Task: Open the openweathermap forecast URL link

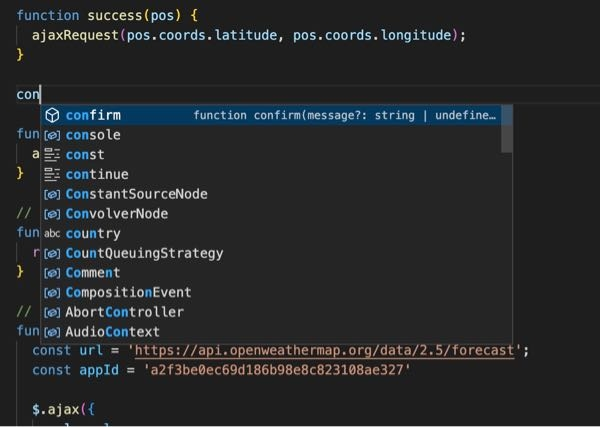Action: [x=324, y=350]
